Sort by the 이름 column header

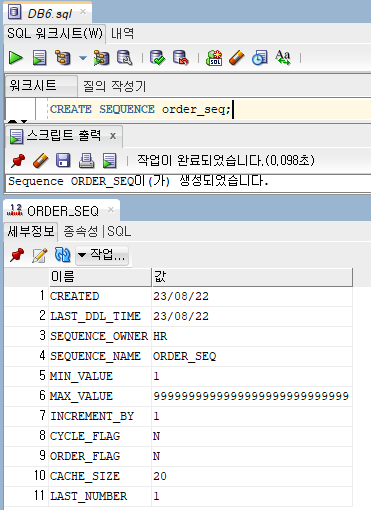(100, 277)
